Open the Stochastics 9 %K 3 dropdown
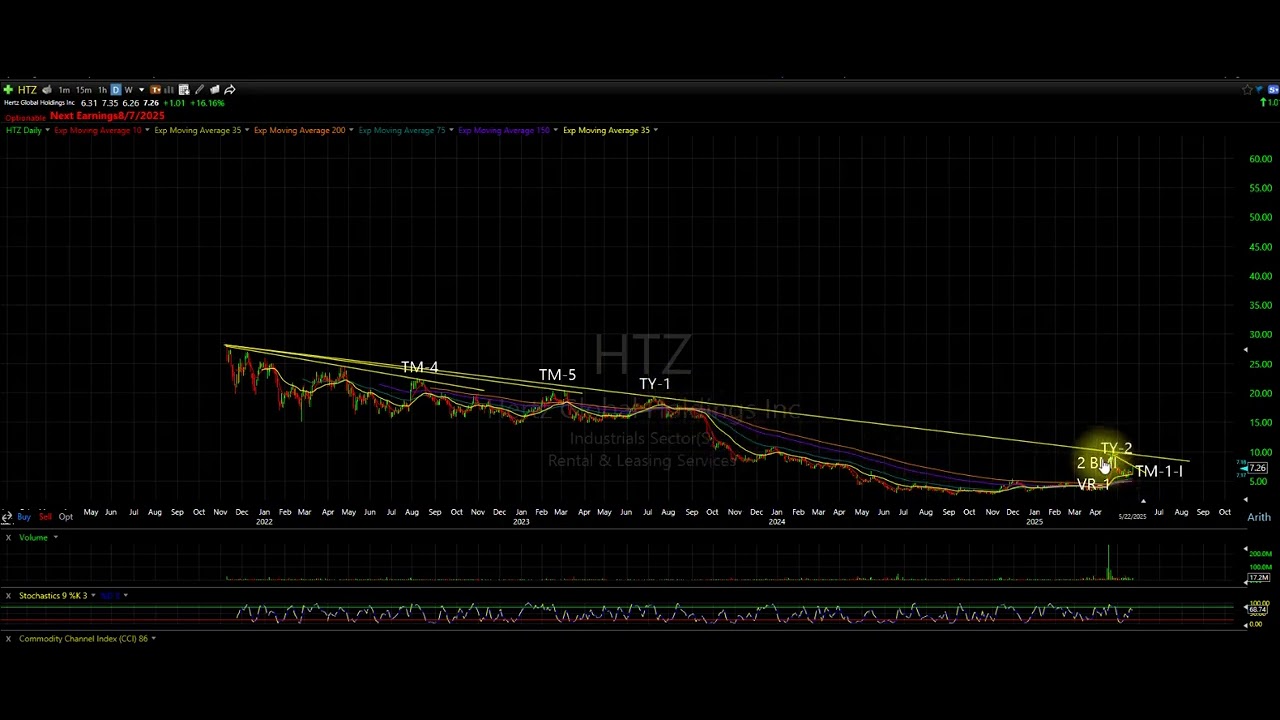Screen dimensions: 1280x720 93,596
